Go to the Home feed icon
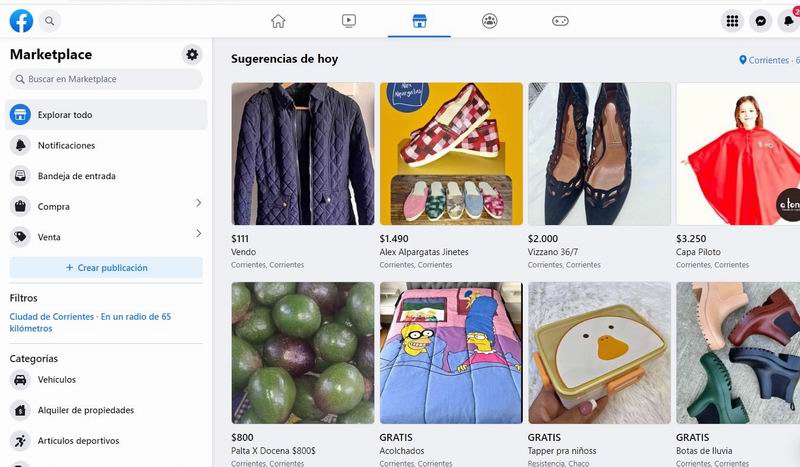The width and height of the screenshot is (800, 467). [x=278, y=21]
